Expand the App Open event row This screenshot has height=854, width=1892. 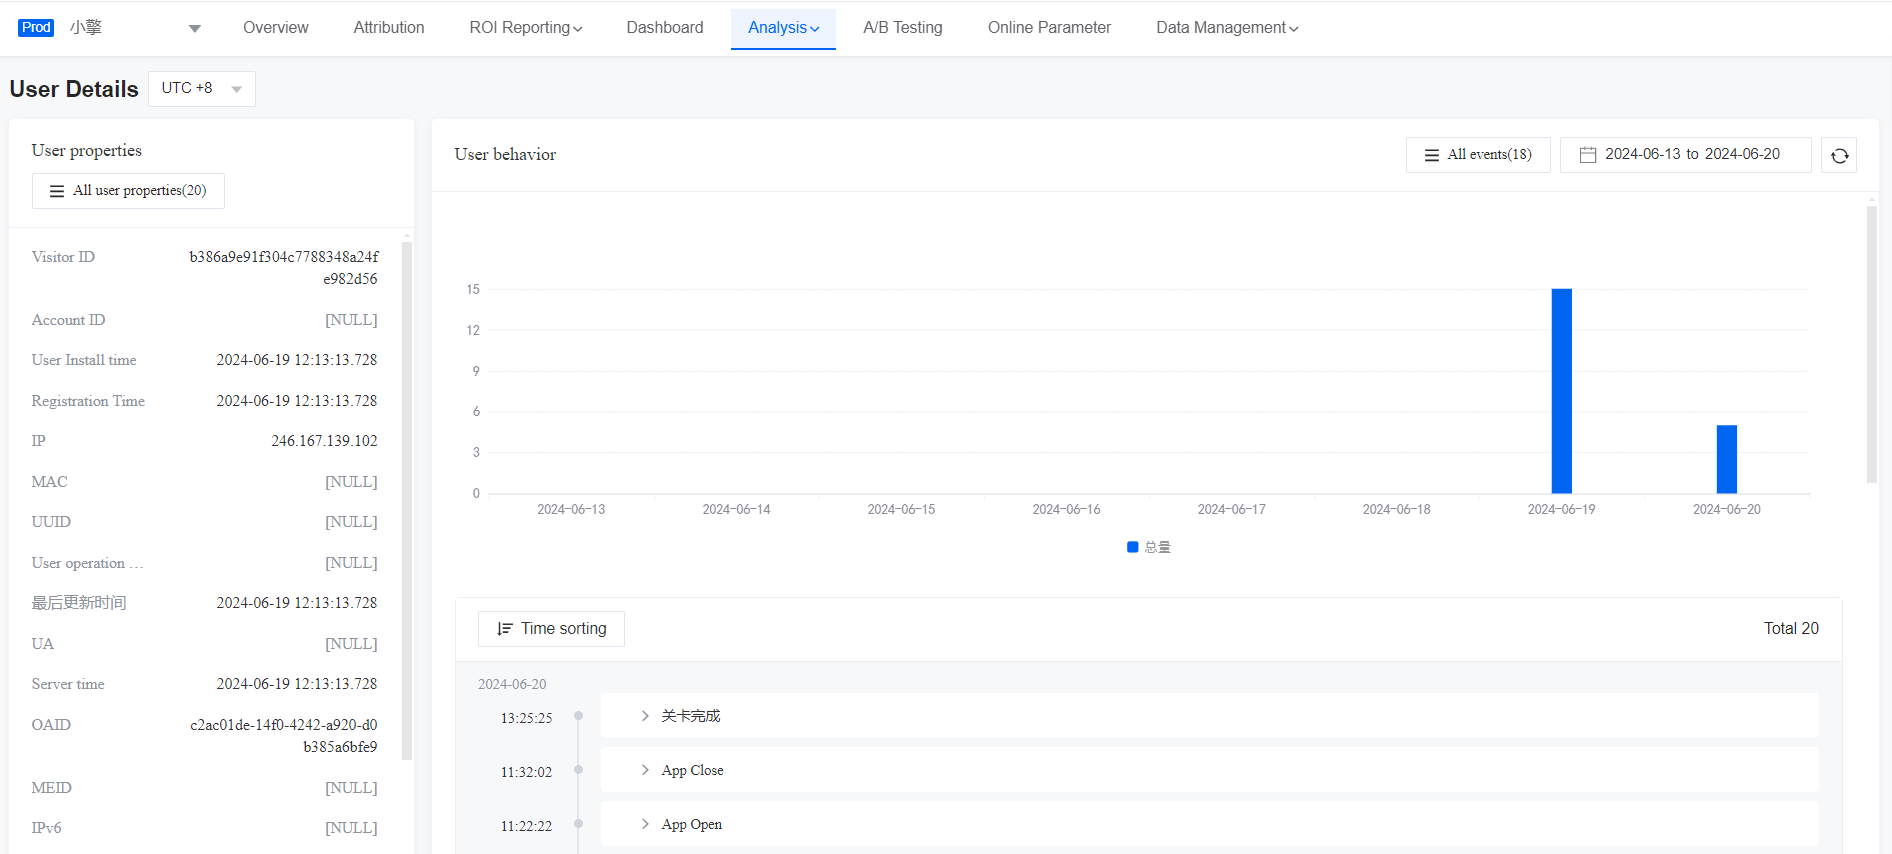coord(645,824)
